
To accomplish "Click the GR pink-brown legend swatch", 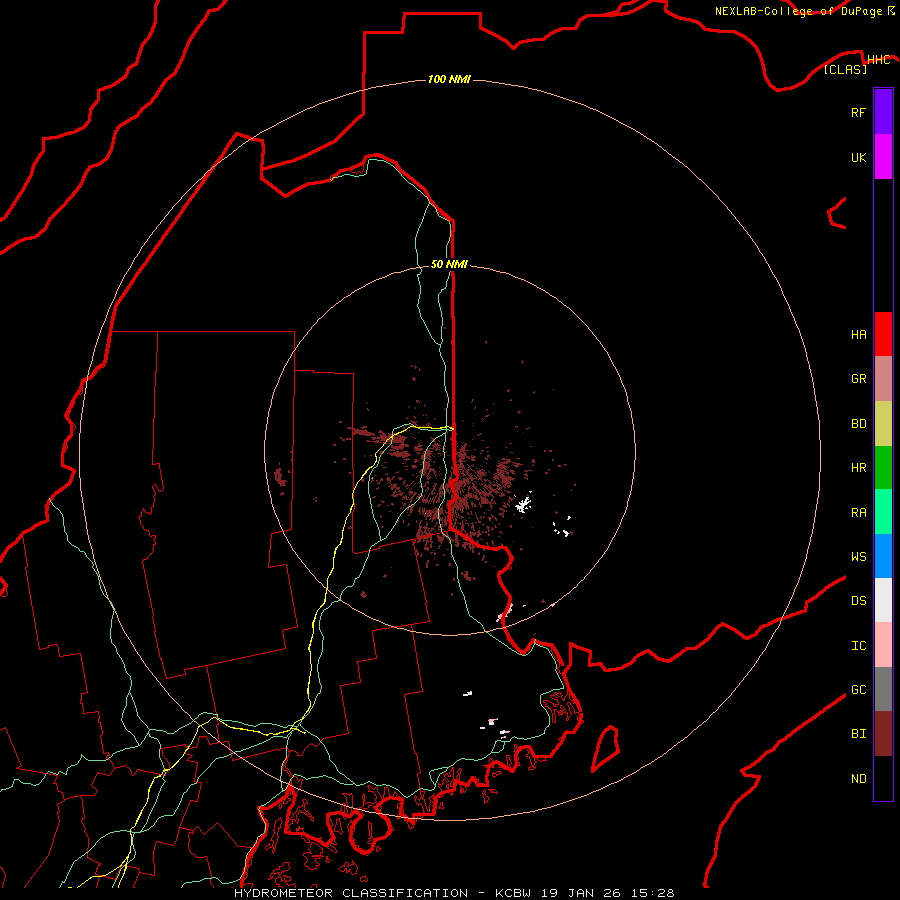I will click(883, 379).
